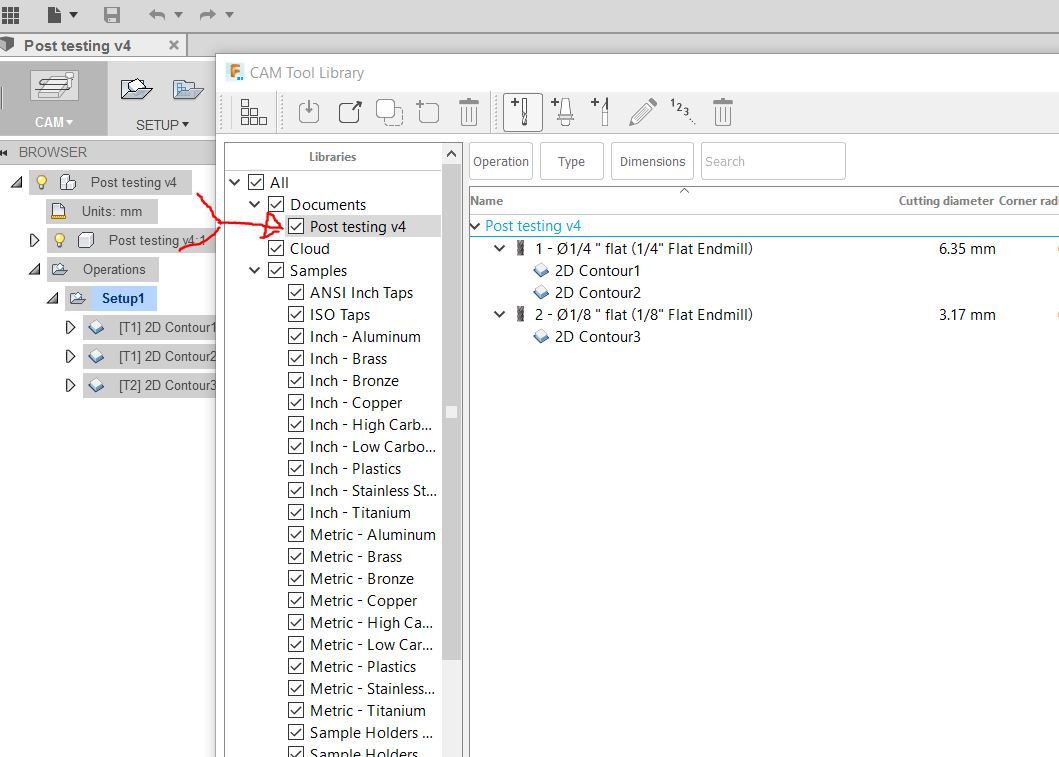Uncheck the Cloud checkbox

276,249
